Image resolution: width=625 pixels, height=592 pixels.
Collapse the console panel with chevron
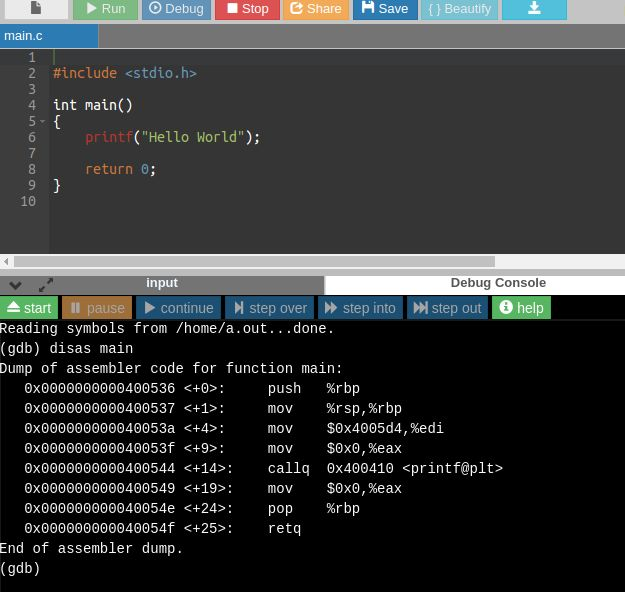(16, 285)
